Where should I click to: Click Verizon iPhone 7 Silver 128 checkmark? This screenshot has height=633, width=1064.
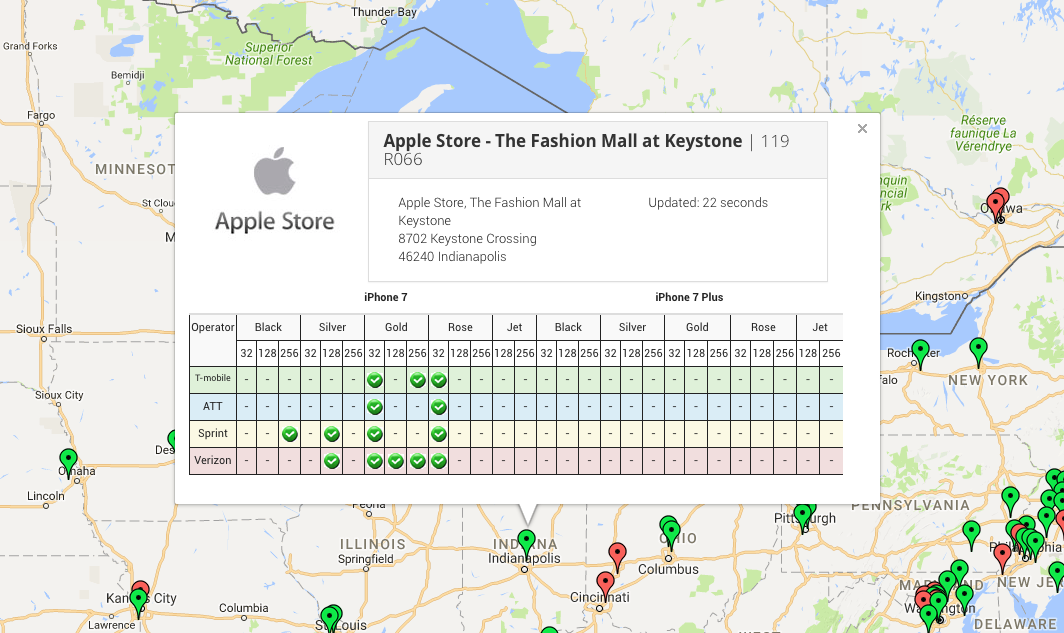pos(332,461)
